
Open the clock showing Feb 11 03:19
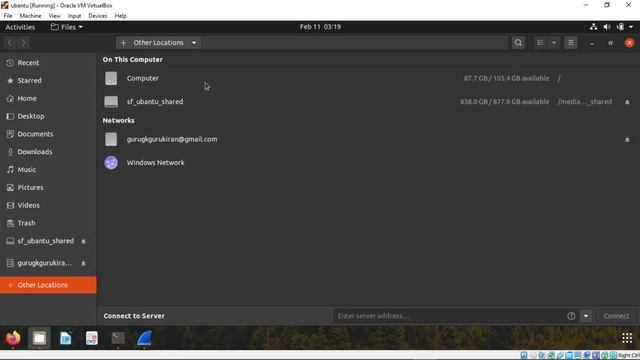(320, 27)
